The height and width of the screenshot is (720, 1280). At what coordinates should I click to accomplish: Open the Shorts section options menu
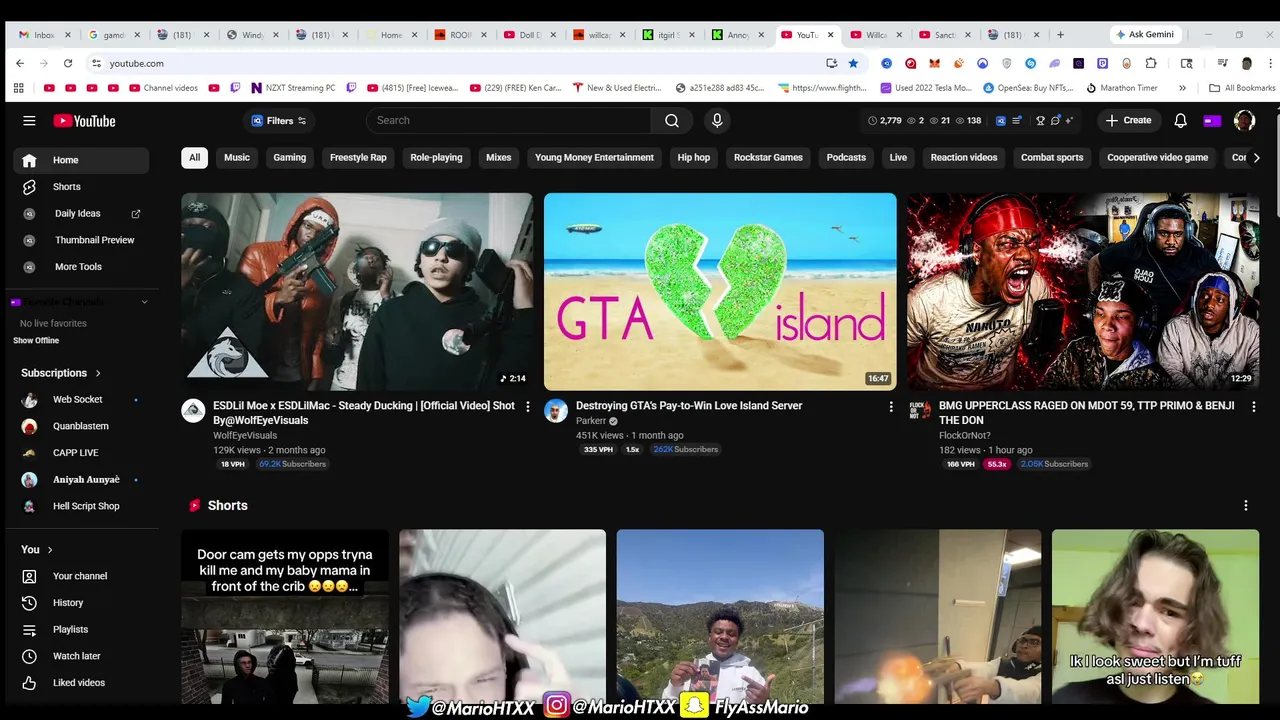[1246, 506]
